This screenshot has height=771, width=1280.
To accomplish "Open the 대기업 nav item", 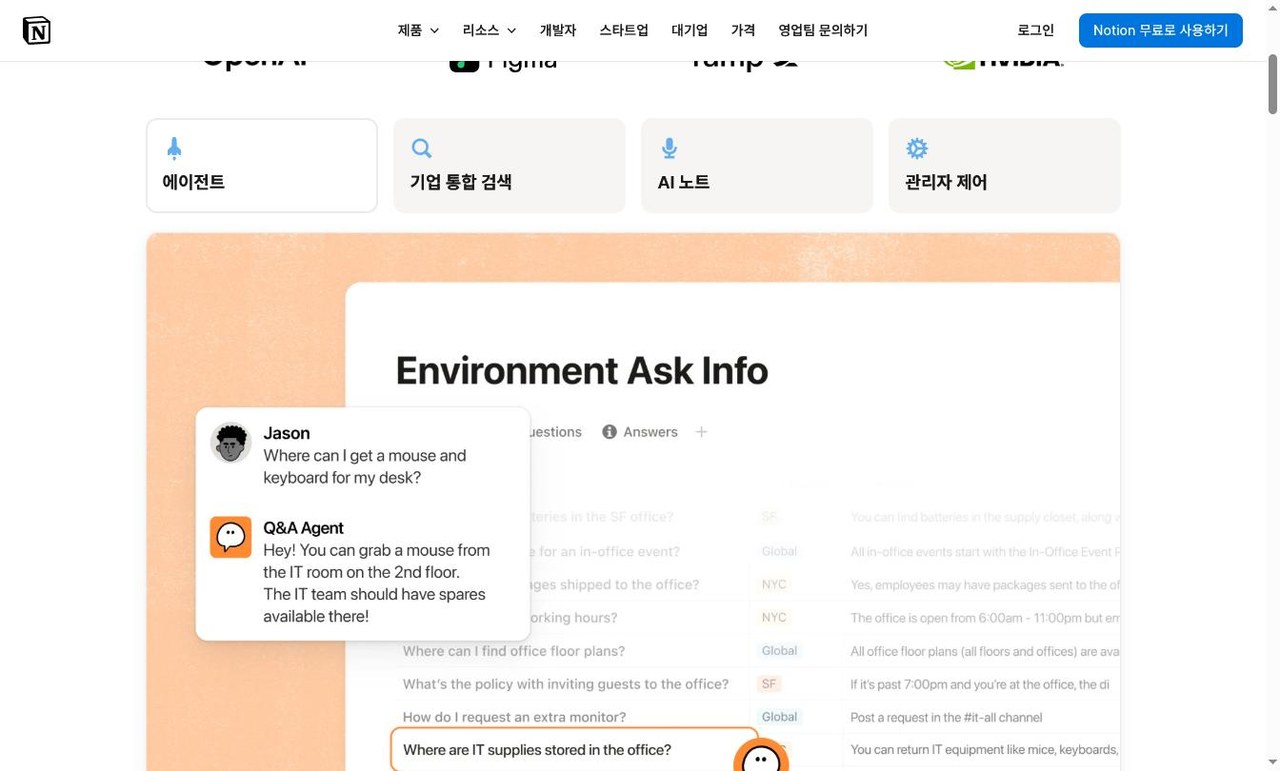I will [690, 30].
